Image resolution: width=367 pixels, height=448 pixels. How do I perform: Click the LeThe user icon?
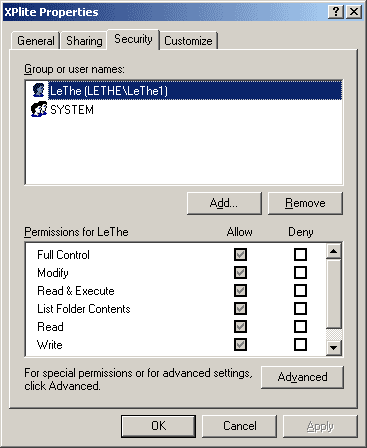pos(39,90)
